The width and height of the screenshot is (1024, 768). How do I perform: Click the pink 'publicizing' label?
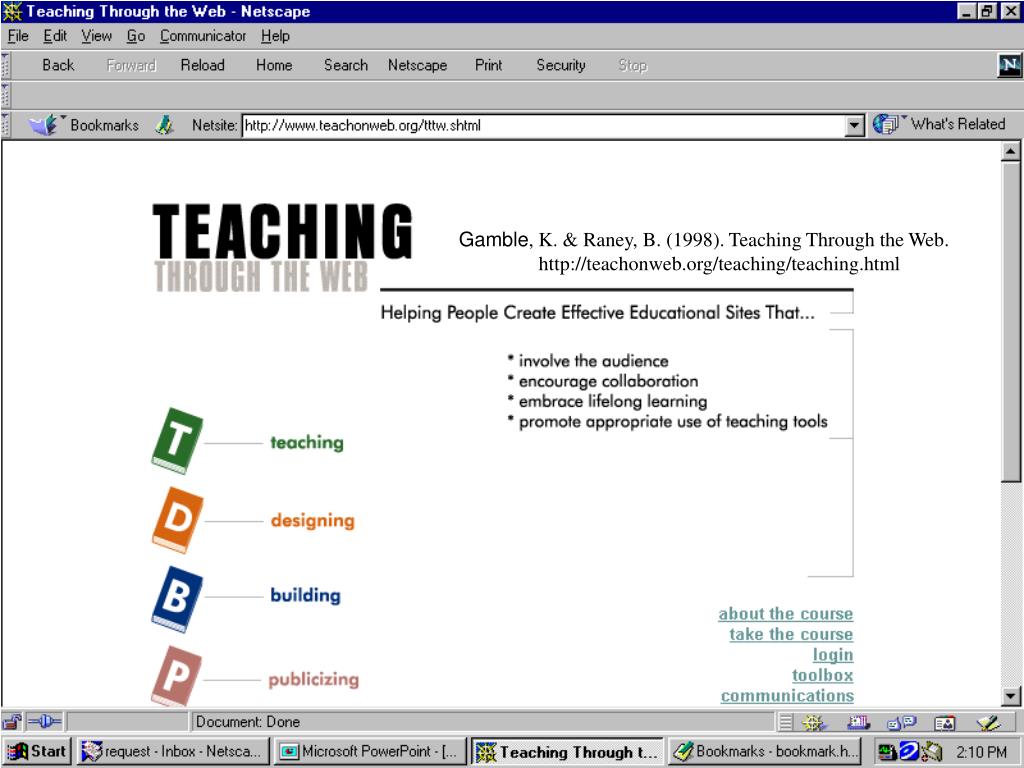click(313, 680)
